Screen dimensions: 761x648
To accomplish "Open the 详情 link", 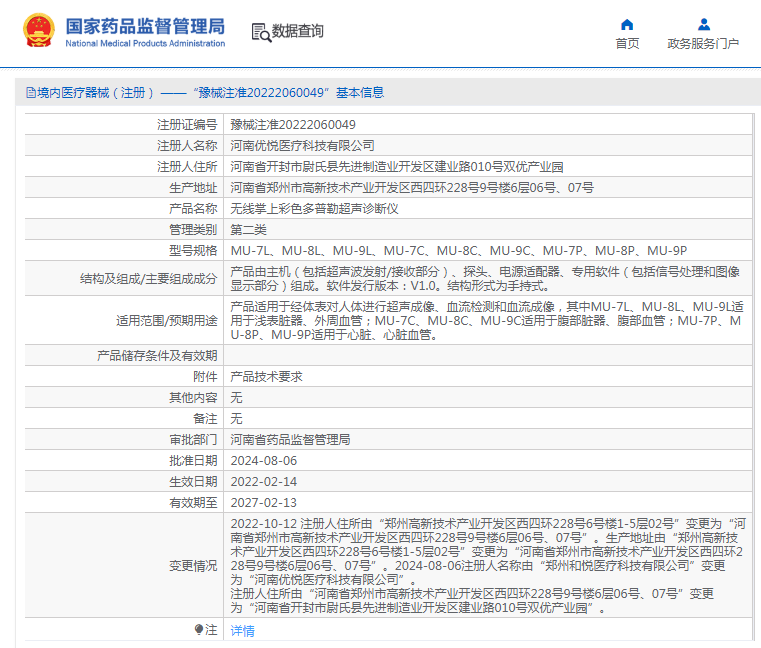I will tap(243, 631).
